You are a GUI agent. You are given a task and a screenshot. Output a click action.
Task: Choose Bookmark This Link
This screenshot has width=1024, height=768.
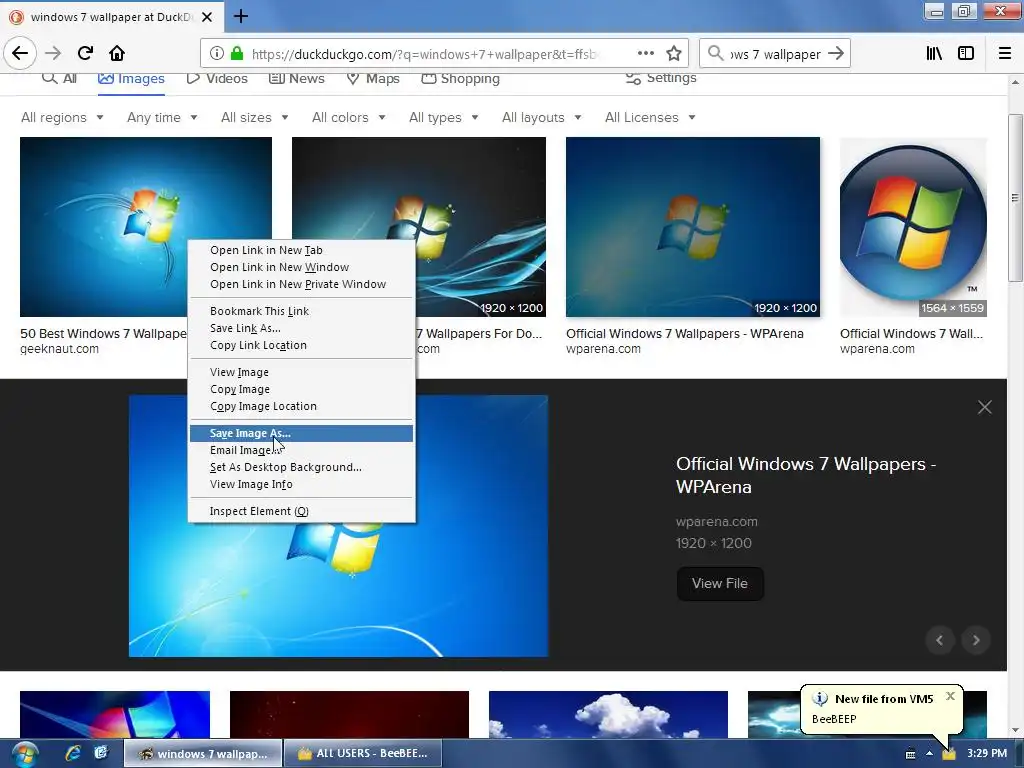[301, 312]
